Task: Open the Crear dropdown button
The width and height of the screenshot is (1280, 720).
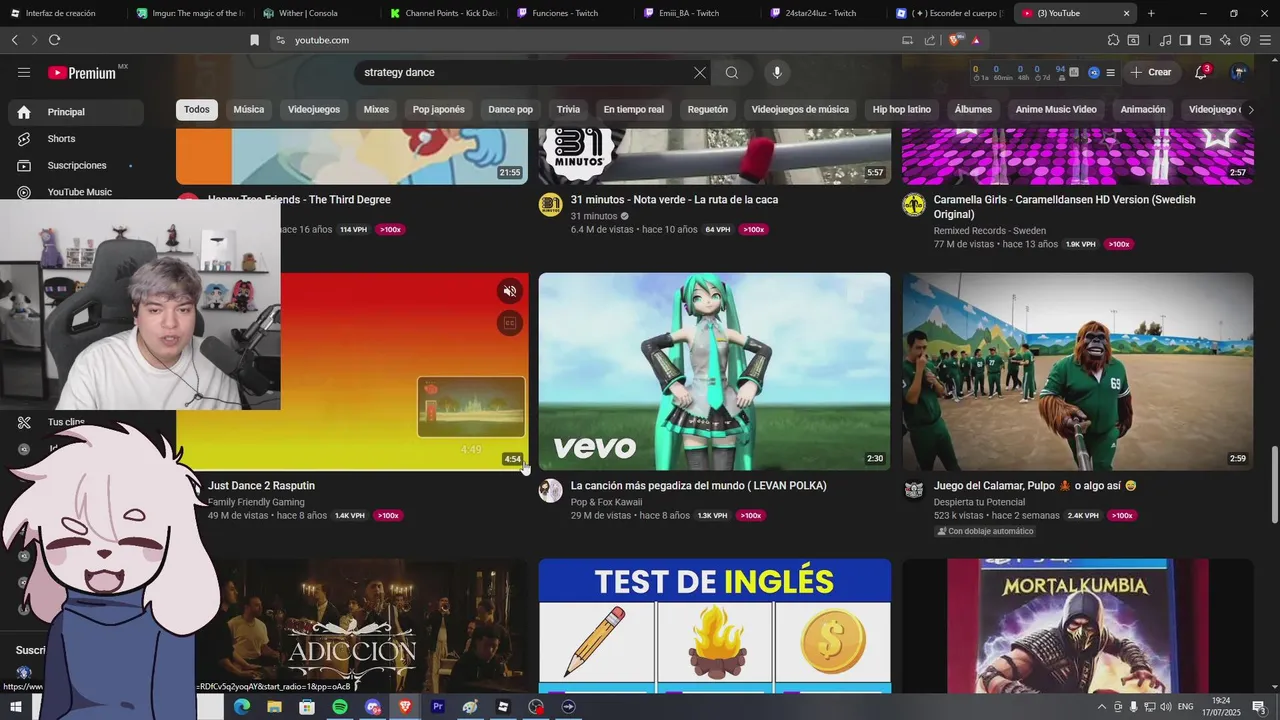Action: coord(1151,72)
